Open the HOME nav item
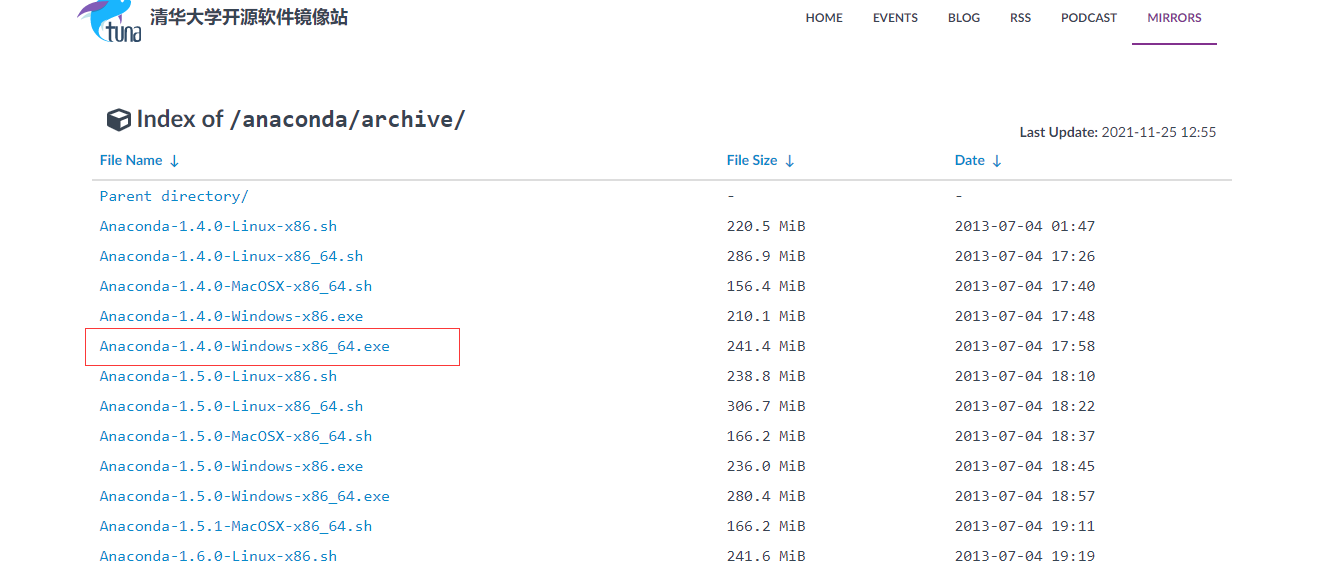 pos(824,18)
